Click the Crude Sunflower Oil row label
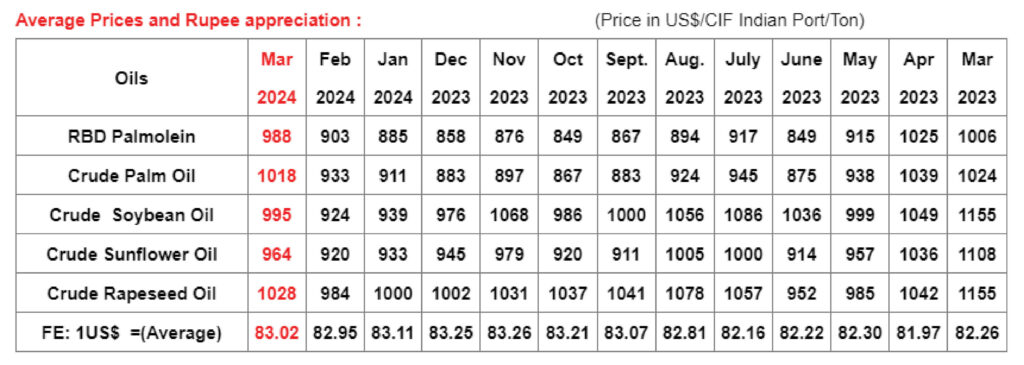The width and height of the screenshot is (1024, 365). pos(133,254)
